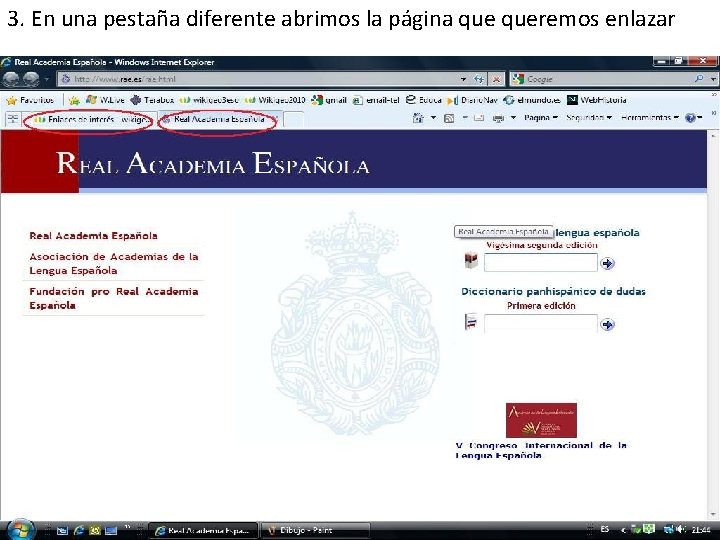Open the recent pages dropdown beside navigation arrows
The height and width of the screenshot is (540, 720).
click(x=46, y=79)
